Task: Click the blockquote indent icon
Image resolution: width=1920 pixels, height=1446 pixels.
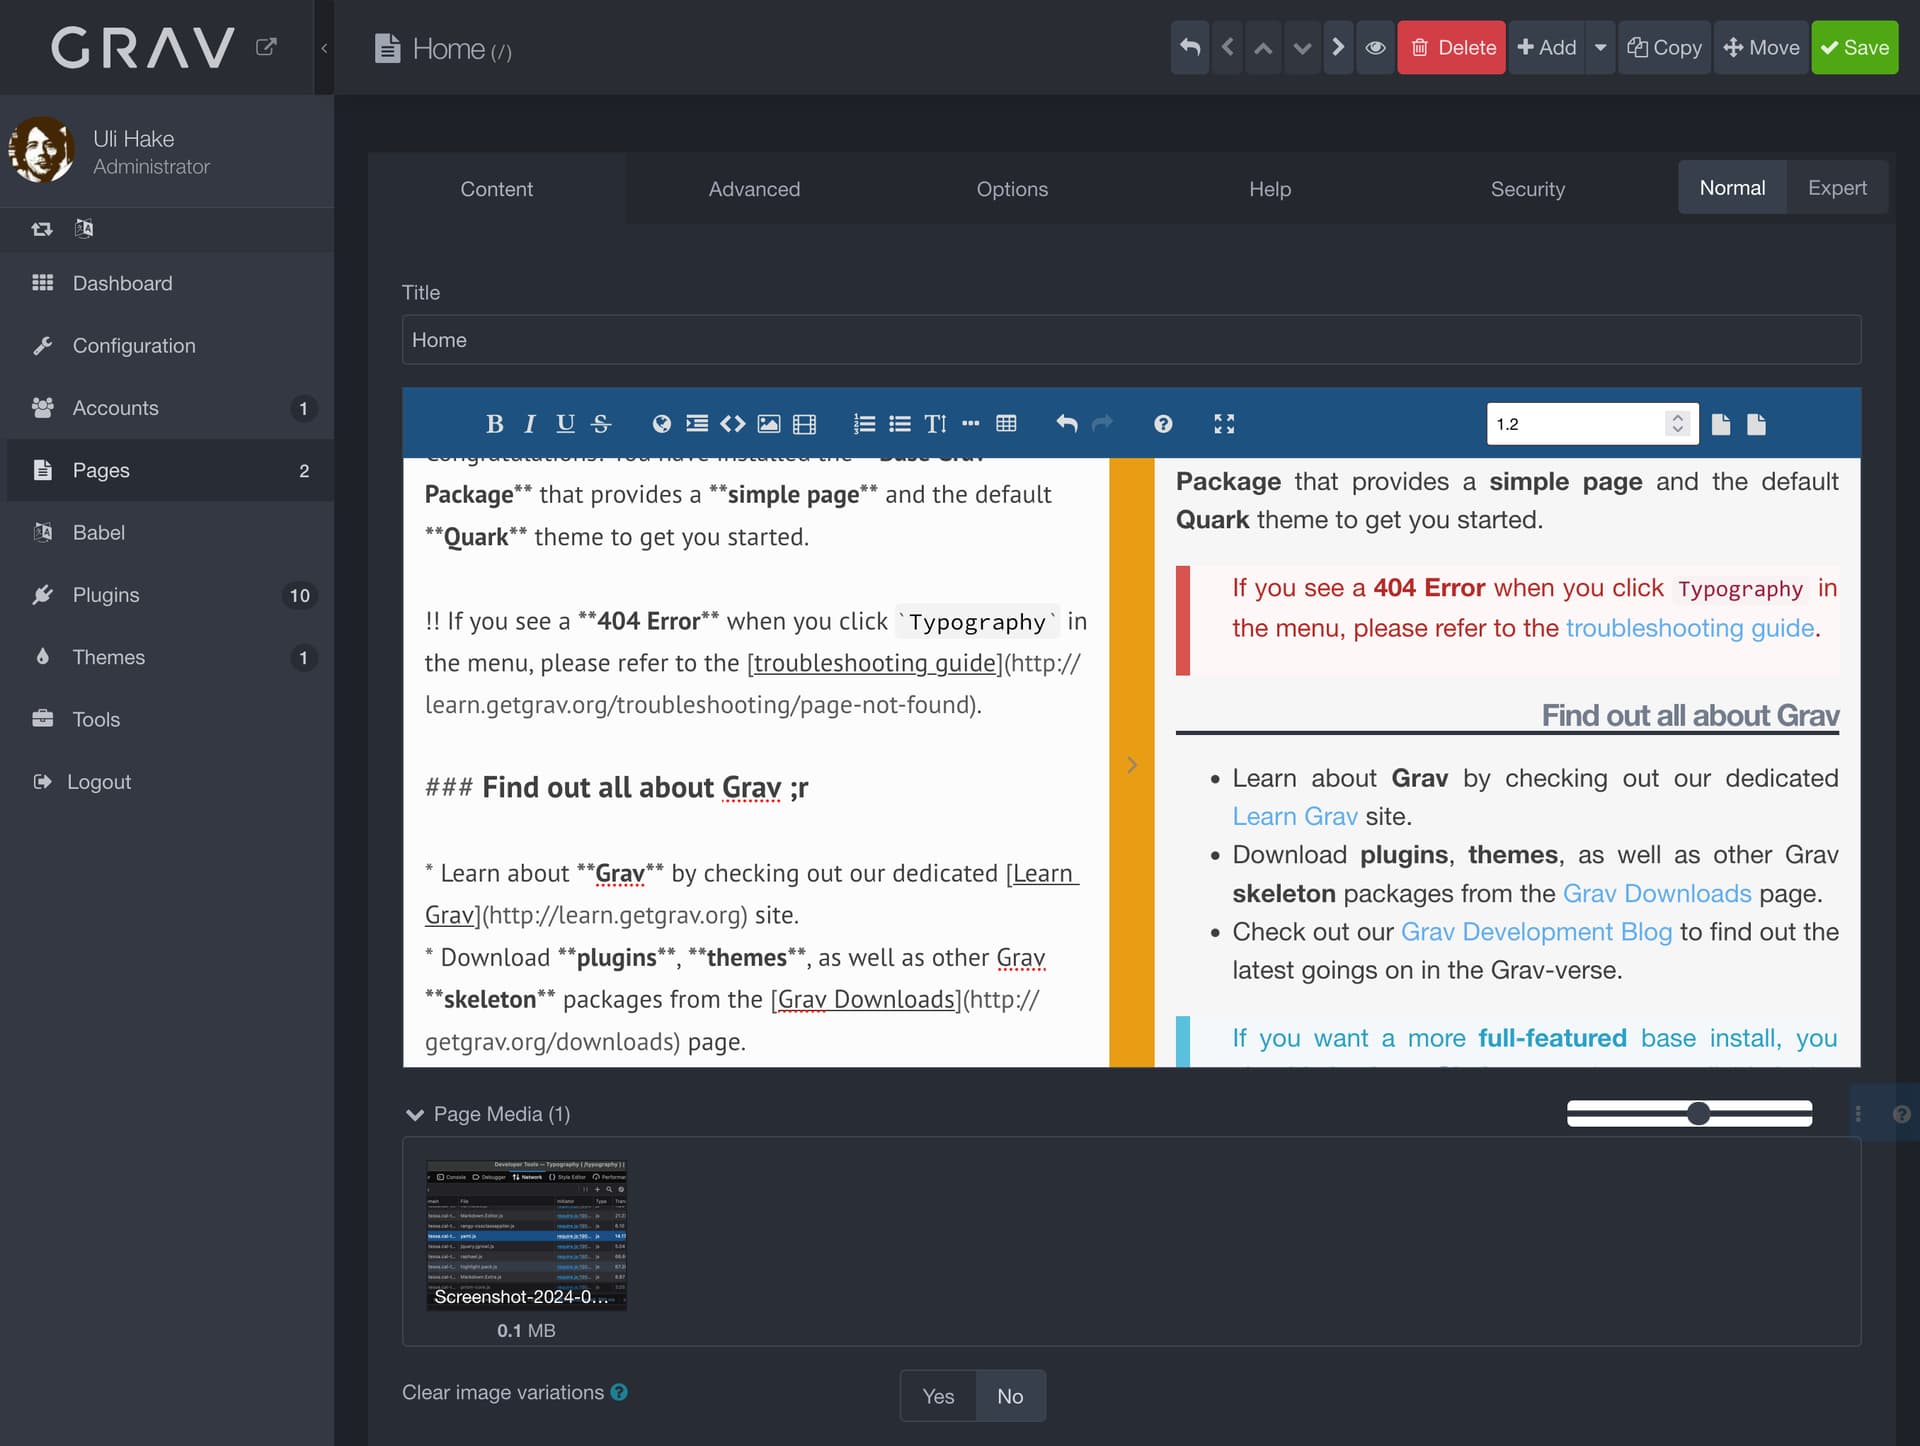Action: coord(697,424)
